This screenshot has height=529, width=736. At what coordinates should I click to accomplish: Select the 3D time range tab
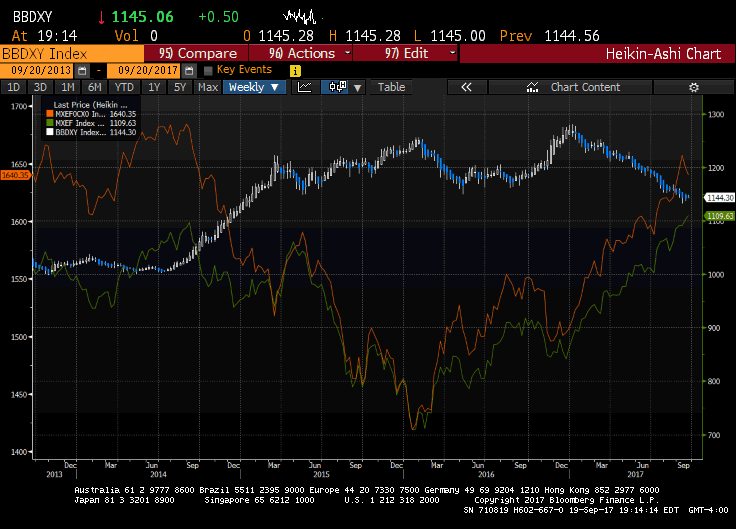tap(40, 87)
